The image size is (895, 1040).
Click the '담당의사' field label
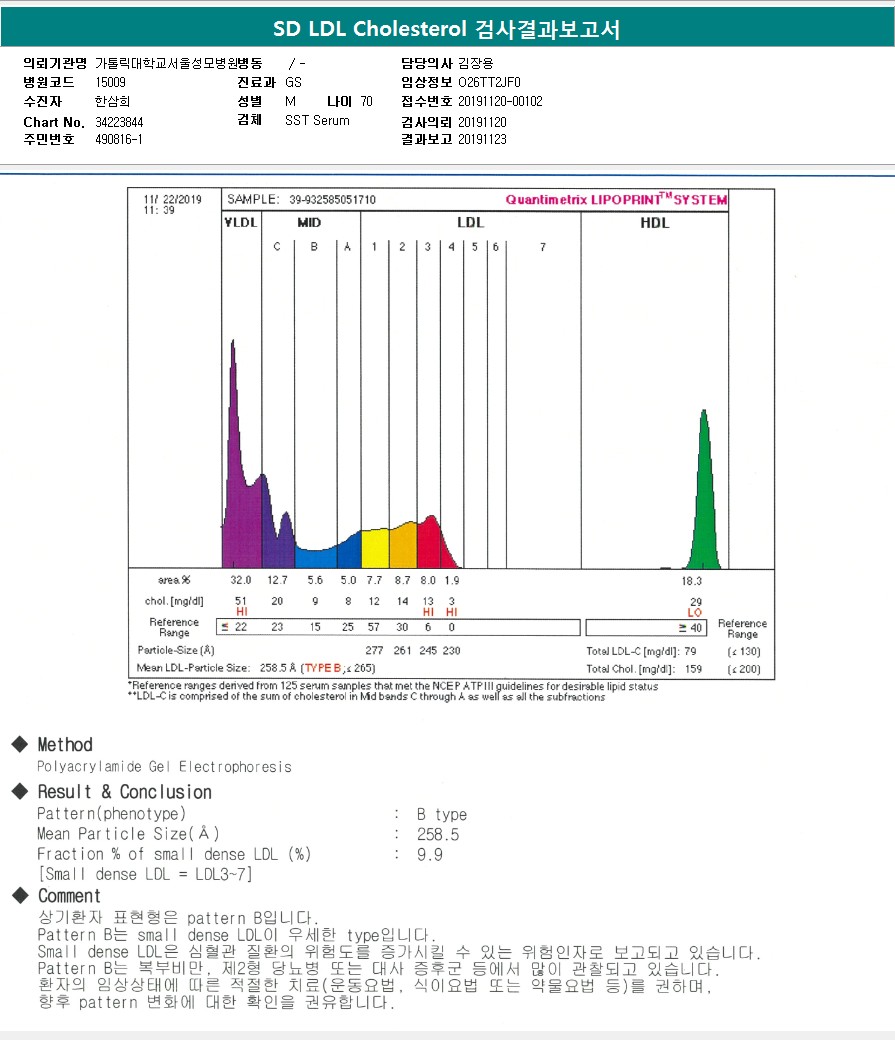tap(427, 63)
